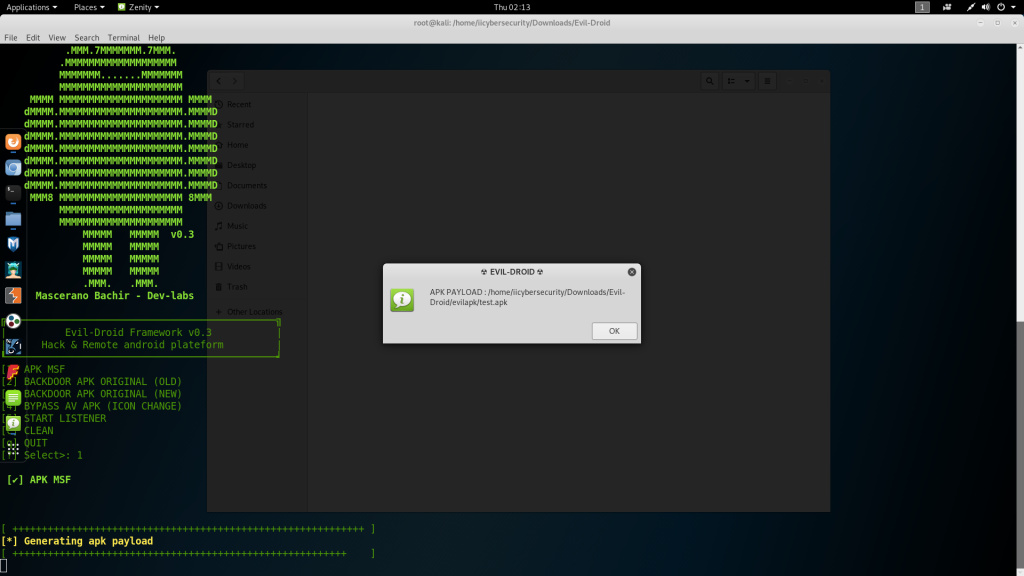Image resolution: width=1024 pixels, height=576 pixels.
Task: Show all applications grid in dock
Action: 13,449
